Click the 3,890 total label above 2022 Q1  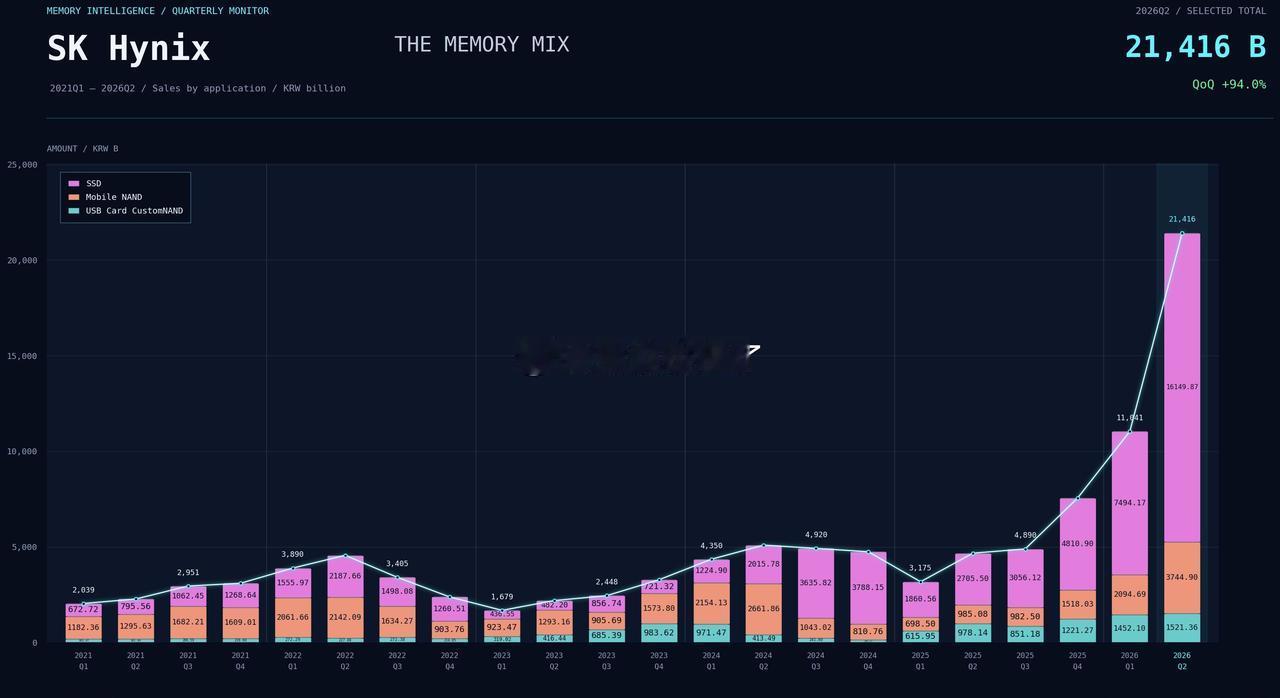pos(292,554)
